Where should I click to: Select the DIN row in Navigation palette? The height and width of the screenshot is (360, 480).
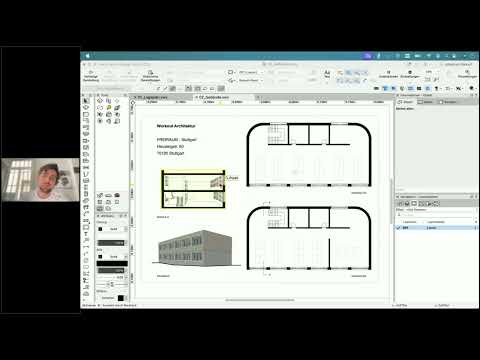point(437,228)
